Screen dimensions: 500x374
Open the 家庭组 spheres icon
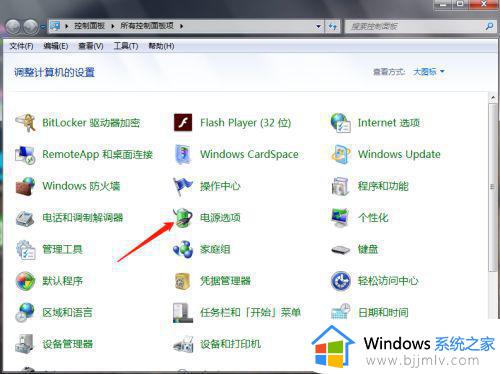click(183, 249)
